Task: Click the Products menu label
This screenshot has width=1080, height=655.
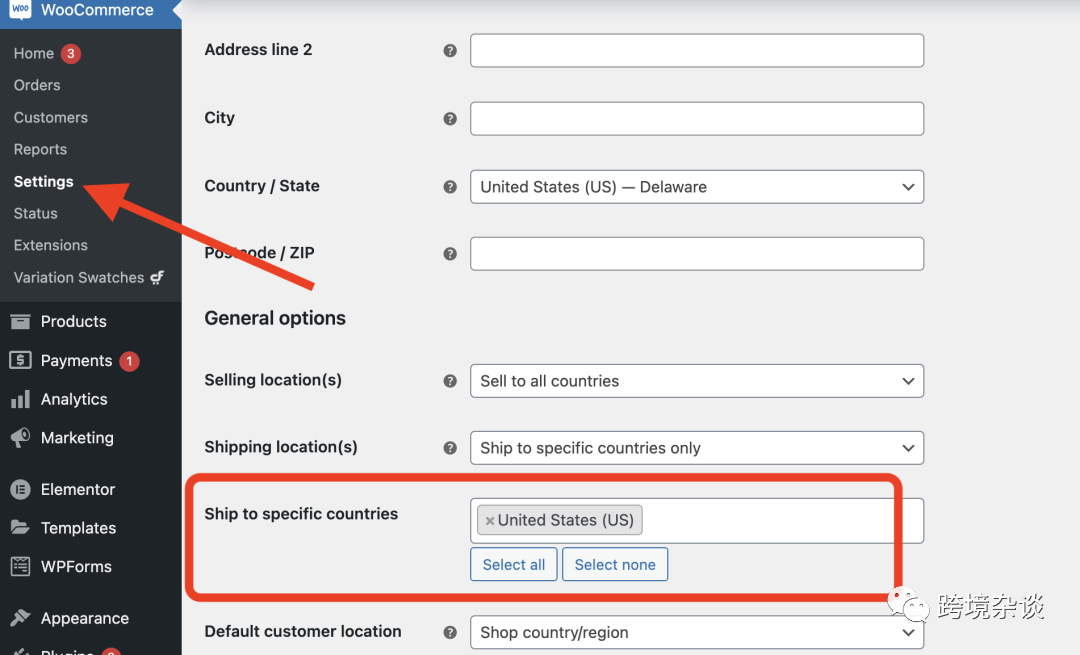Action: tap(74, 321)
